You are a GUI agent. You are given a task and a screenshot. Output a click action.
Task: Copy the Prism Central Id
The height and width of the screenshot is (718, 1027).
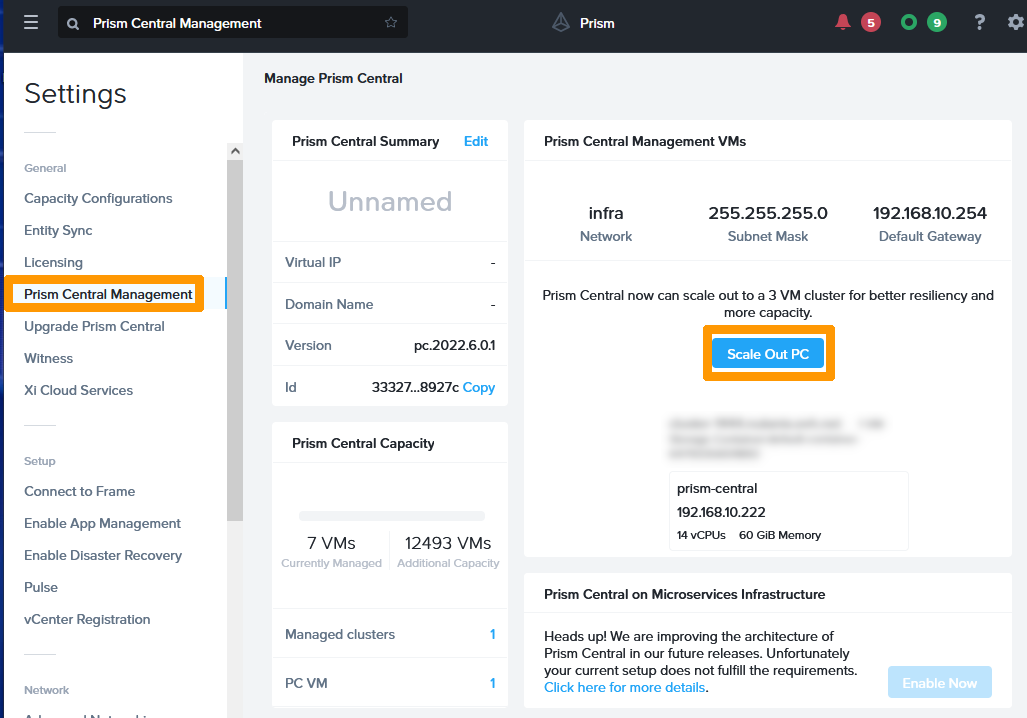click(478, 387)
